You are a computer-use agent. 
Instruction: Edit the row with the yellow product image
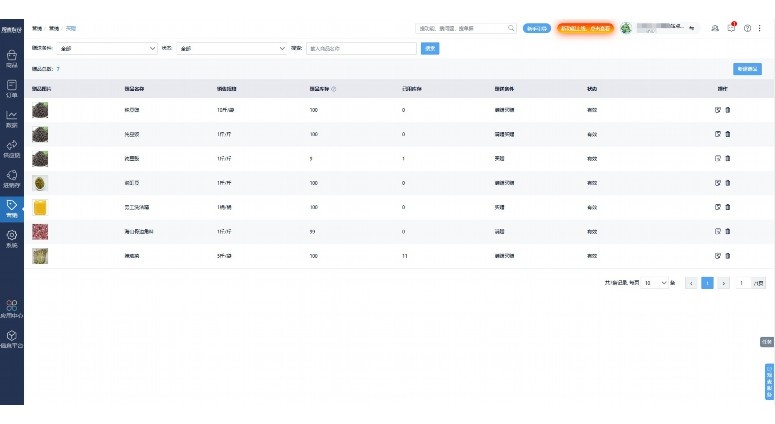coord(718,207)
